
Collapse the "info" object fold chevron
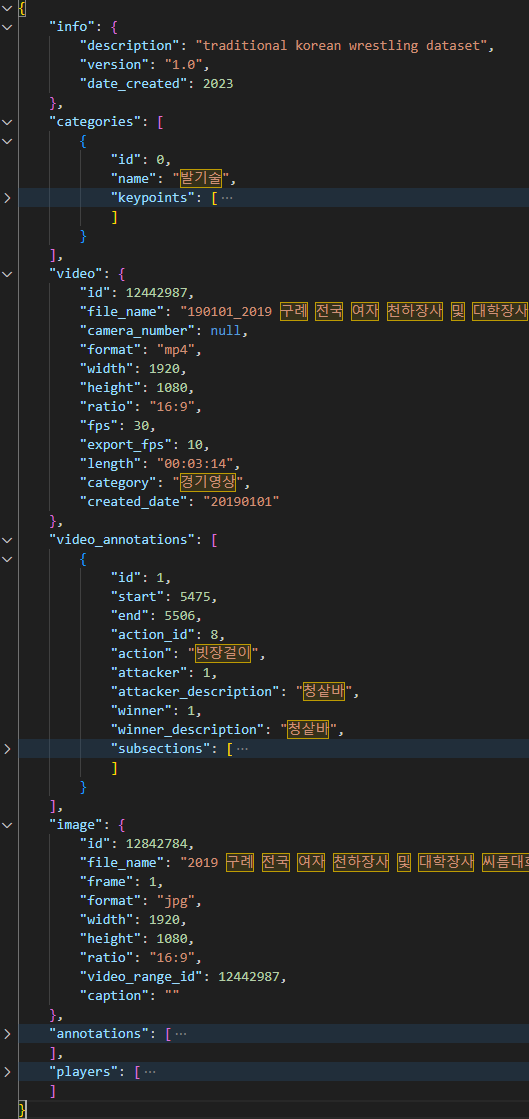[x=7, y=26]
